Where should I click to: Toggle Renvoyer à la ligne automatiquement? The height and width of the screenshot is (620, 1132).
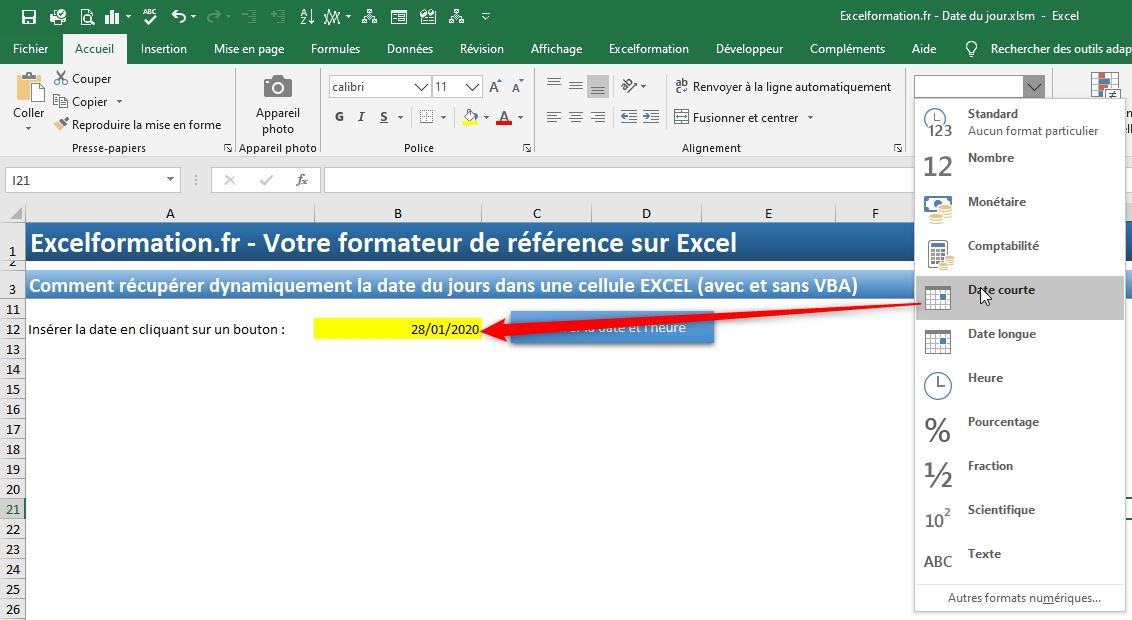[x=782, y=87]
